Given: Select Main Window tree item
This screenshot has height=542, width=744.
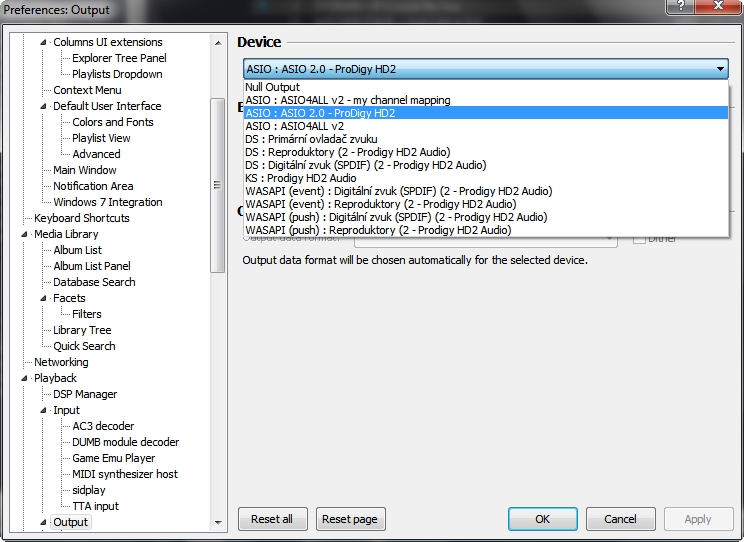Looking at the screenshot, I should [85, 170].
